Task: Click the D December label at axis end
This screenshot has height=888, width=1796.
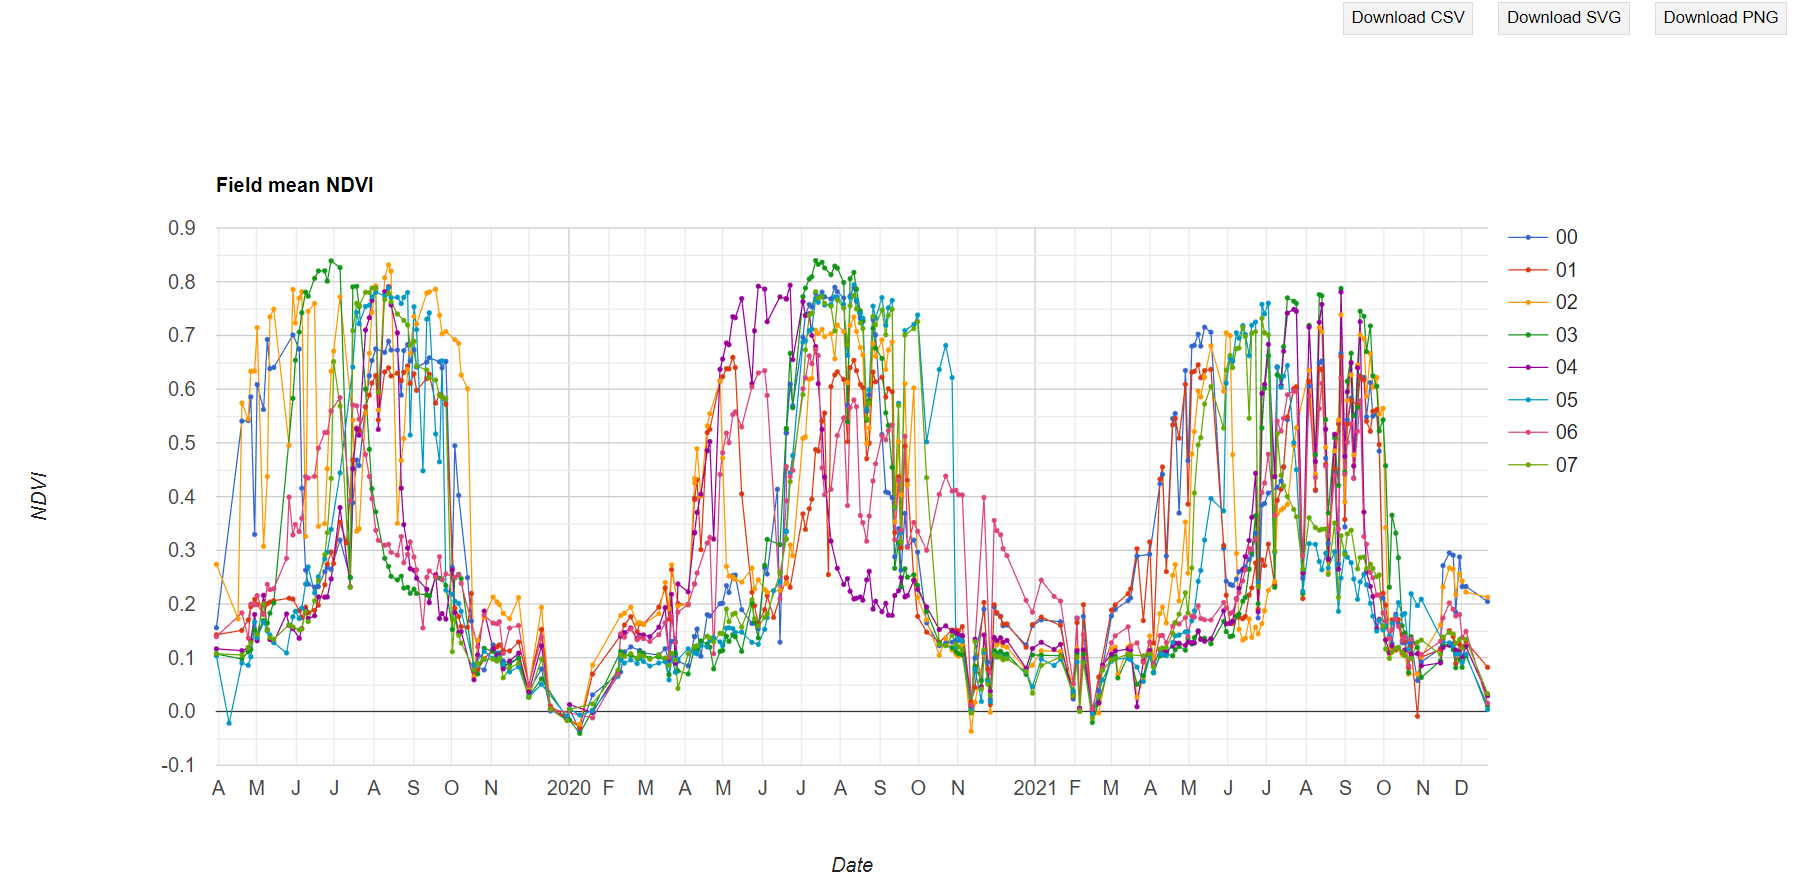Action: point(1461,788)
